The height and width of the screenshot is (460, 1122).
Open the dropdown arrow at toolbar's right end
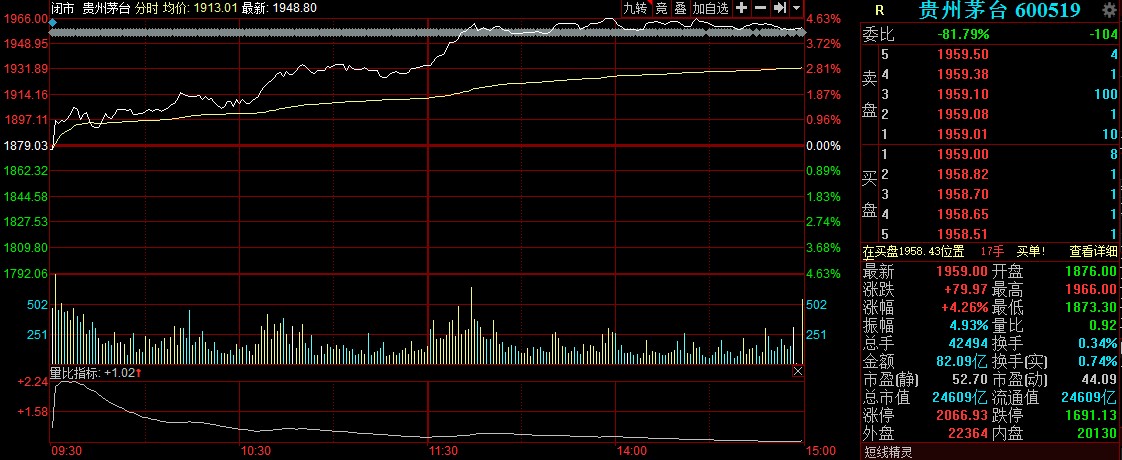coord(796,8)
